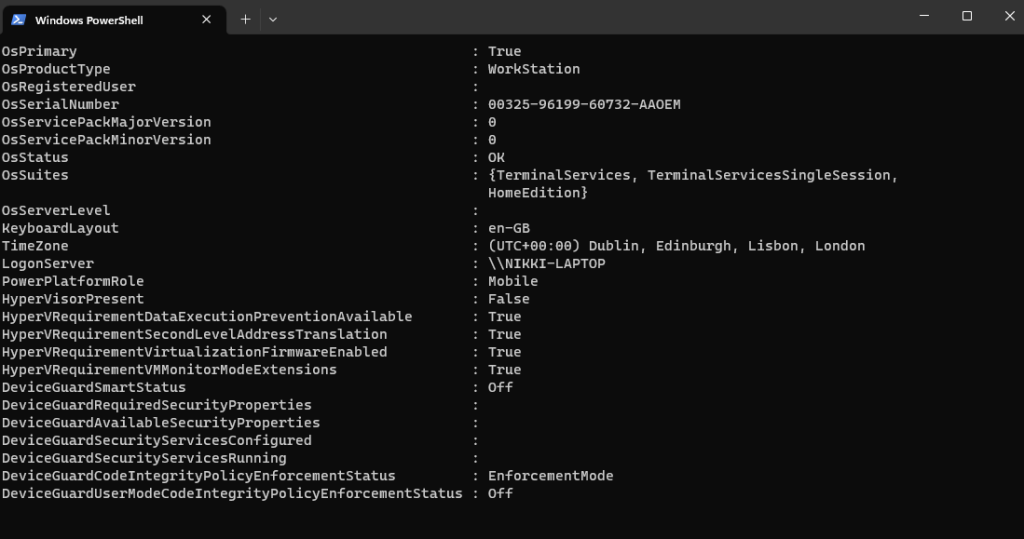Click DeviceGuardCodeIntegrityPolicyEnforcementStatus property name
This screenshot has width=1024, height=539.
(199, 476)
